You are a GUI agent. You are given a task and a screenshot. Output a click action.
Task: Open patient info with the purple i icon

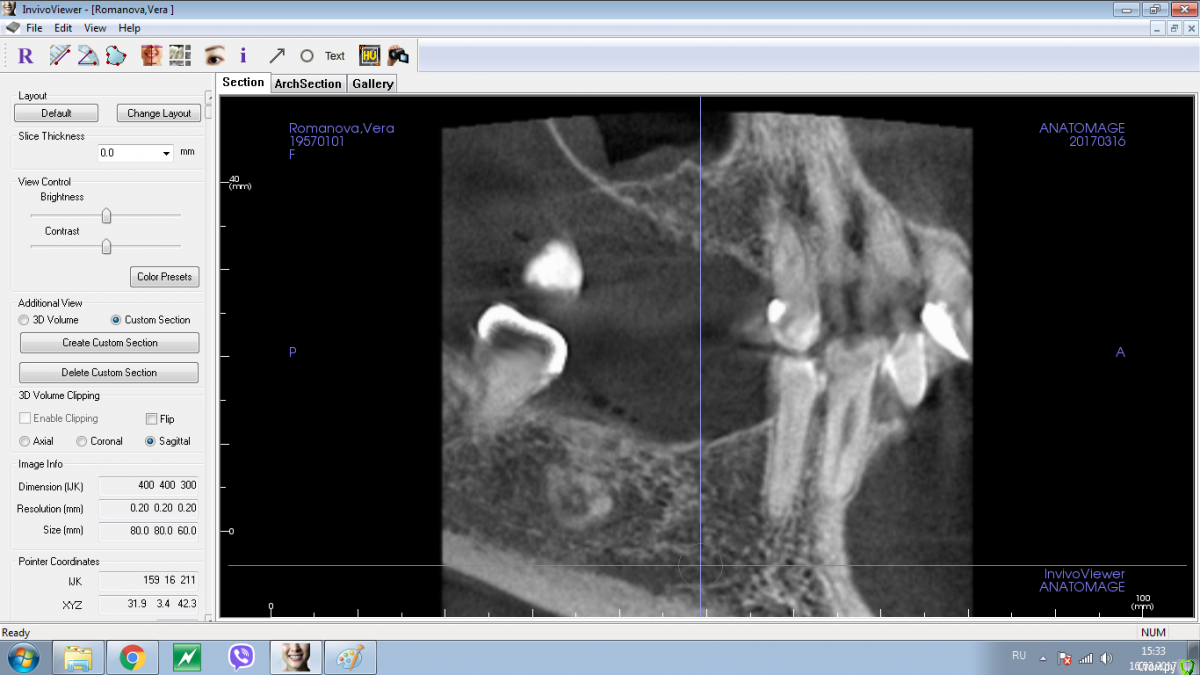(243, 56)
